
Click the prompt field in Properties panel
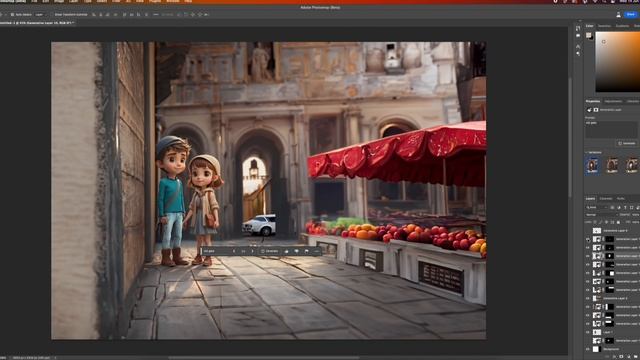(x=611, y=129)
